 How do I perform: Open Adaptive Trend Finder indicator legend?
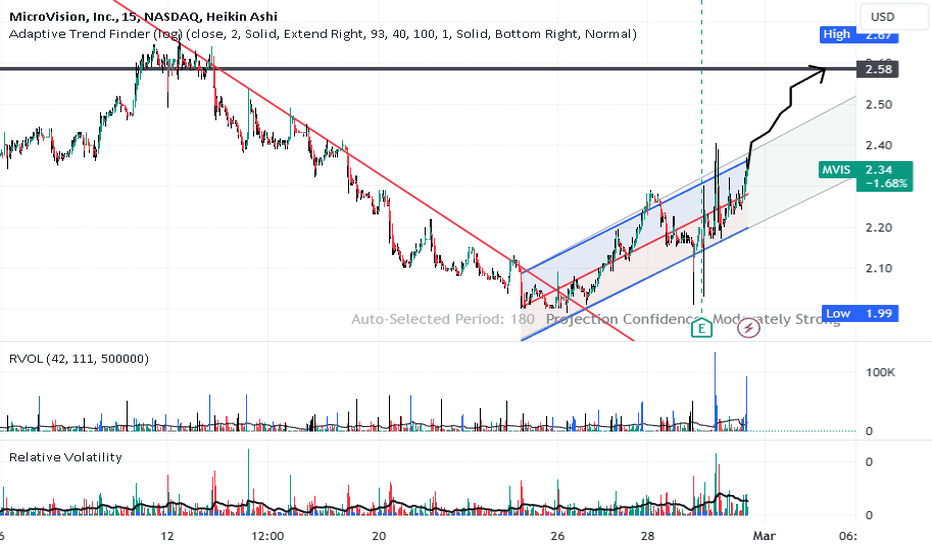coord(323,34)
